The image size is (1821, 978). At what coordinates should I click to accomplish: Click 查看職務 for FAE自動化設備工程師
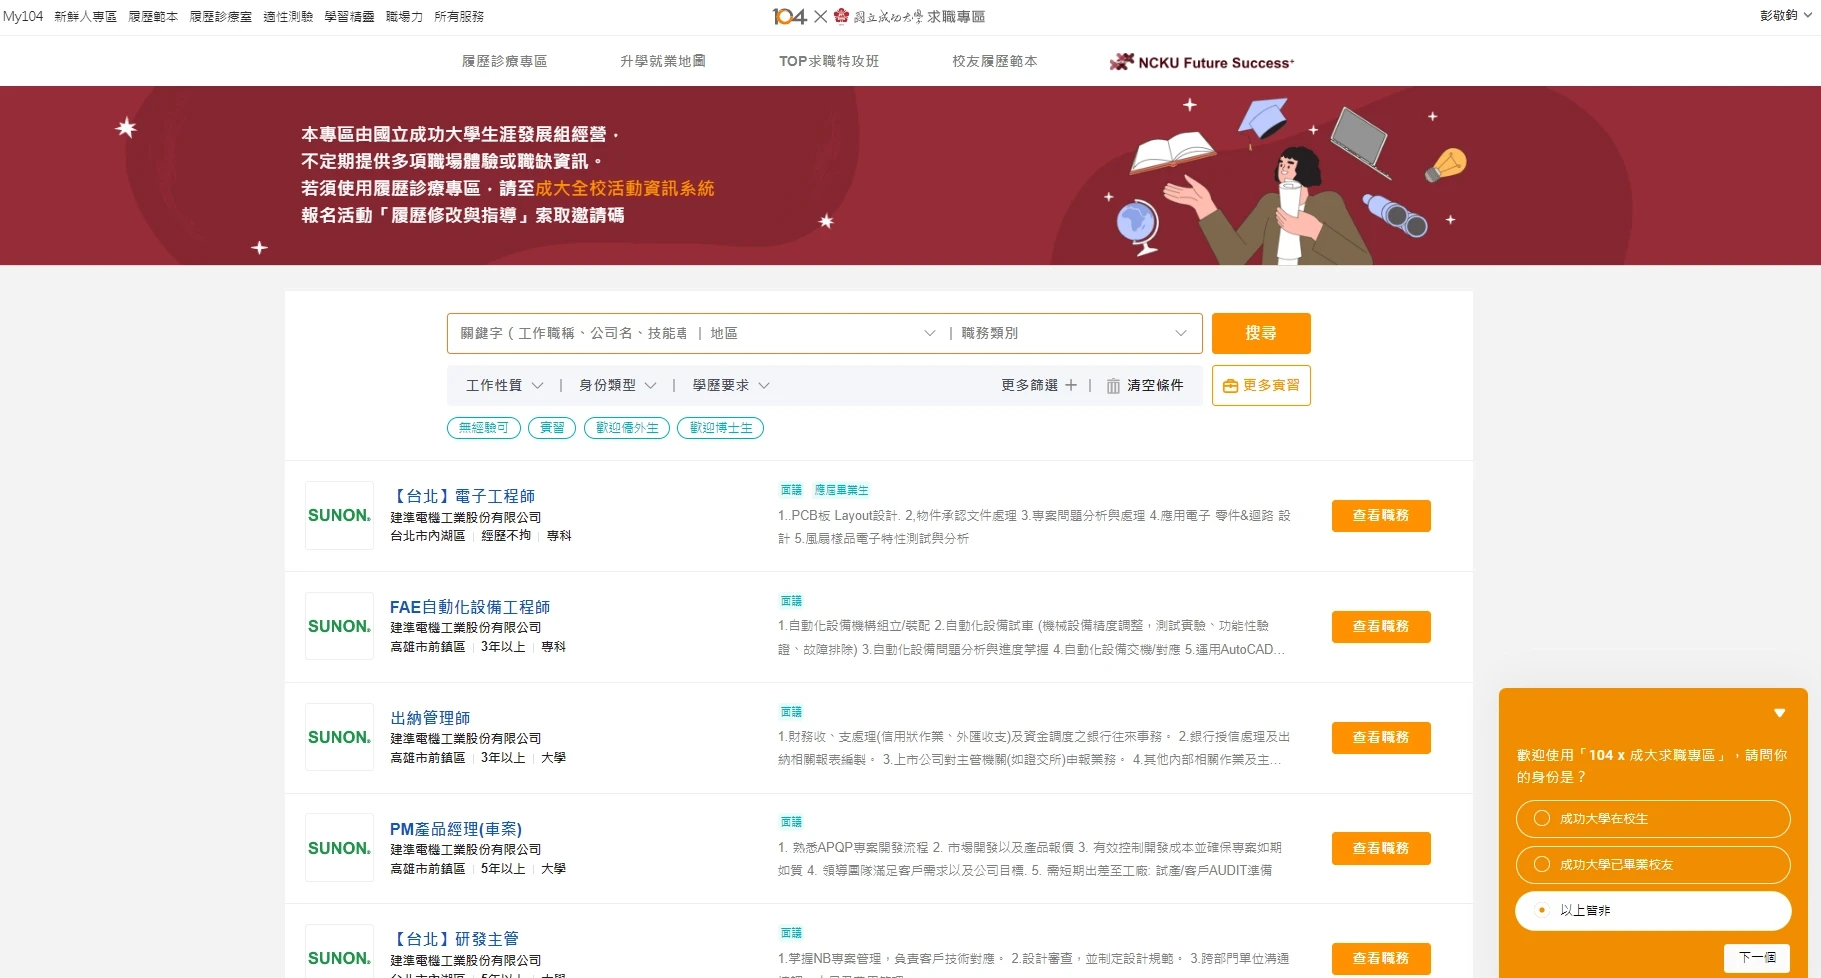(1381, 626)
